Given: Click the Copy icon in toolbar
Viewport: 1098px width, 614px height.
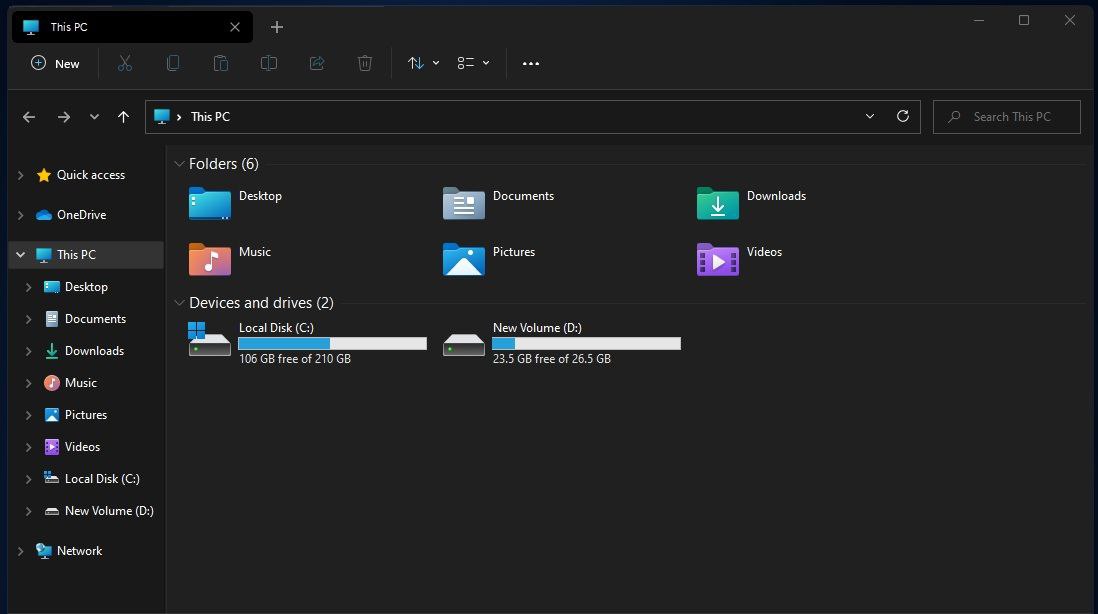Looking at the screenshot, I should tap(173, 63).
